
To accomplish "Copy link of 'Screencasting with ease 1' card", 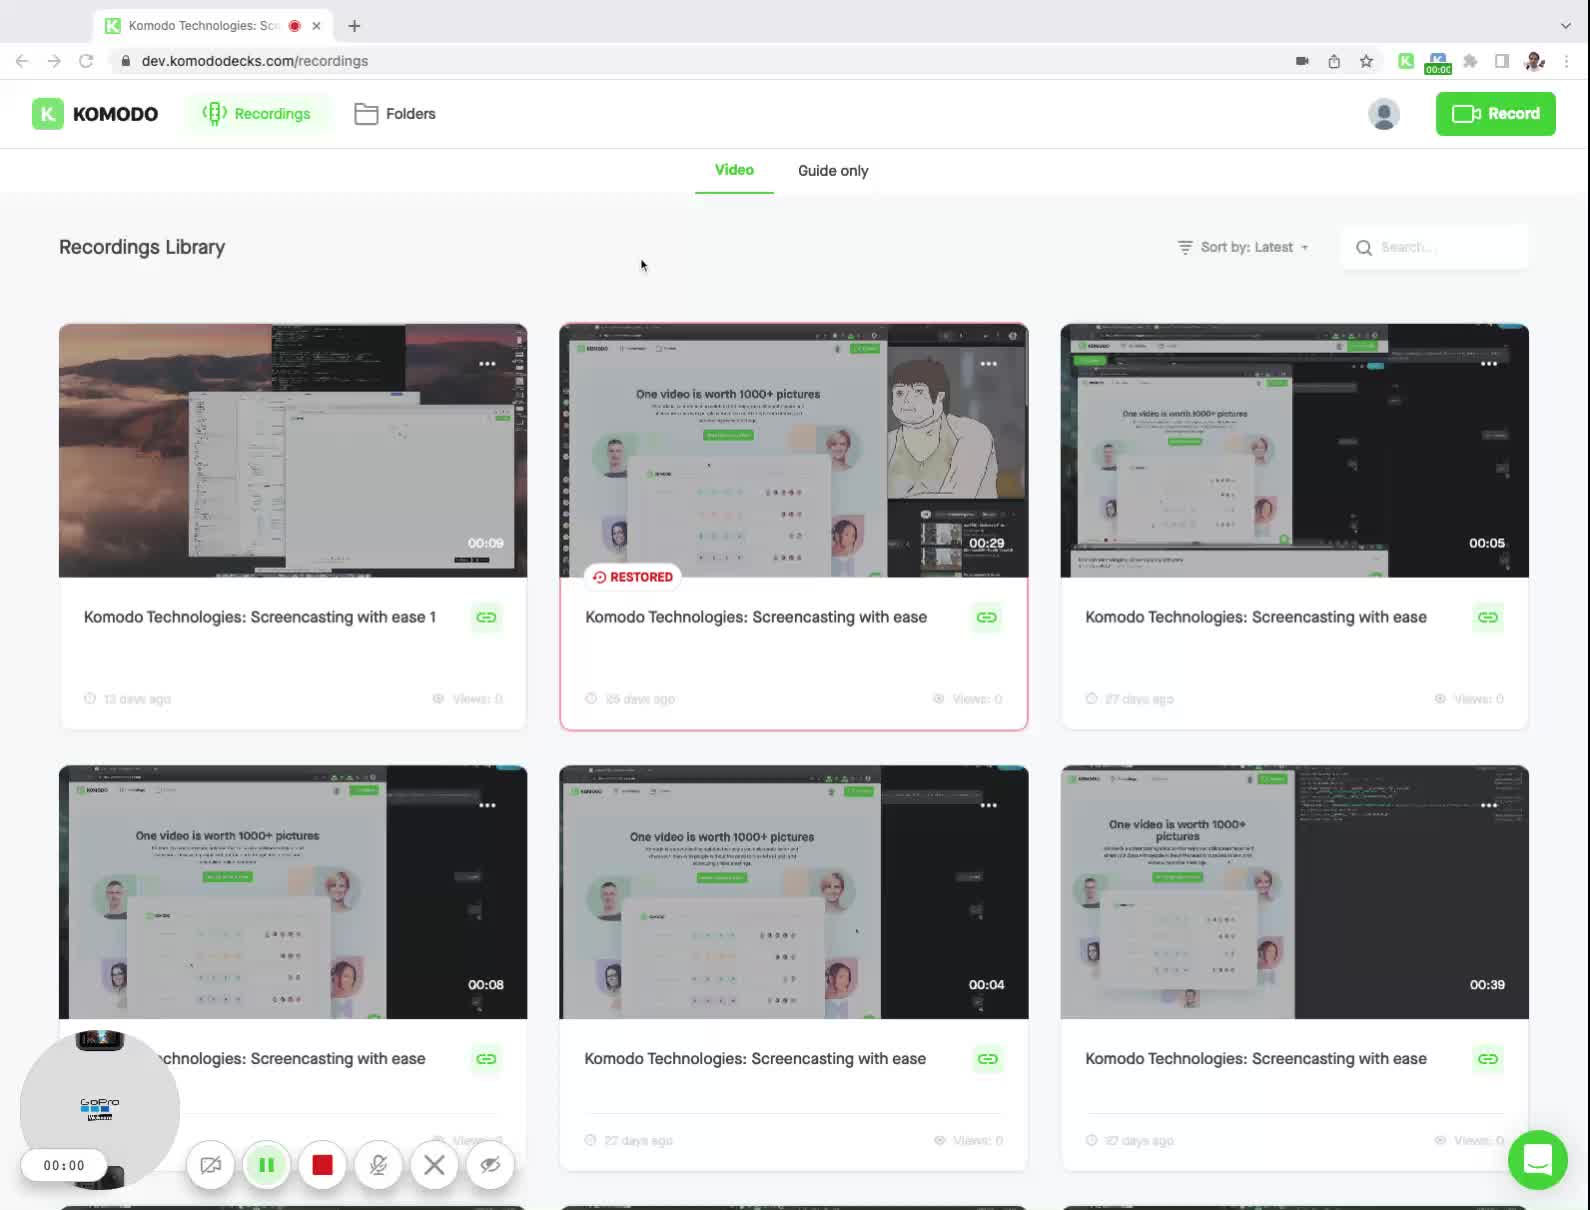I will coord(486,617).
